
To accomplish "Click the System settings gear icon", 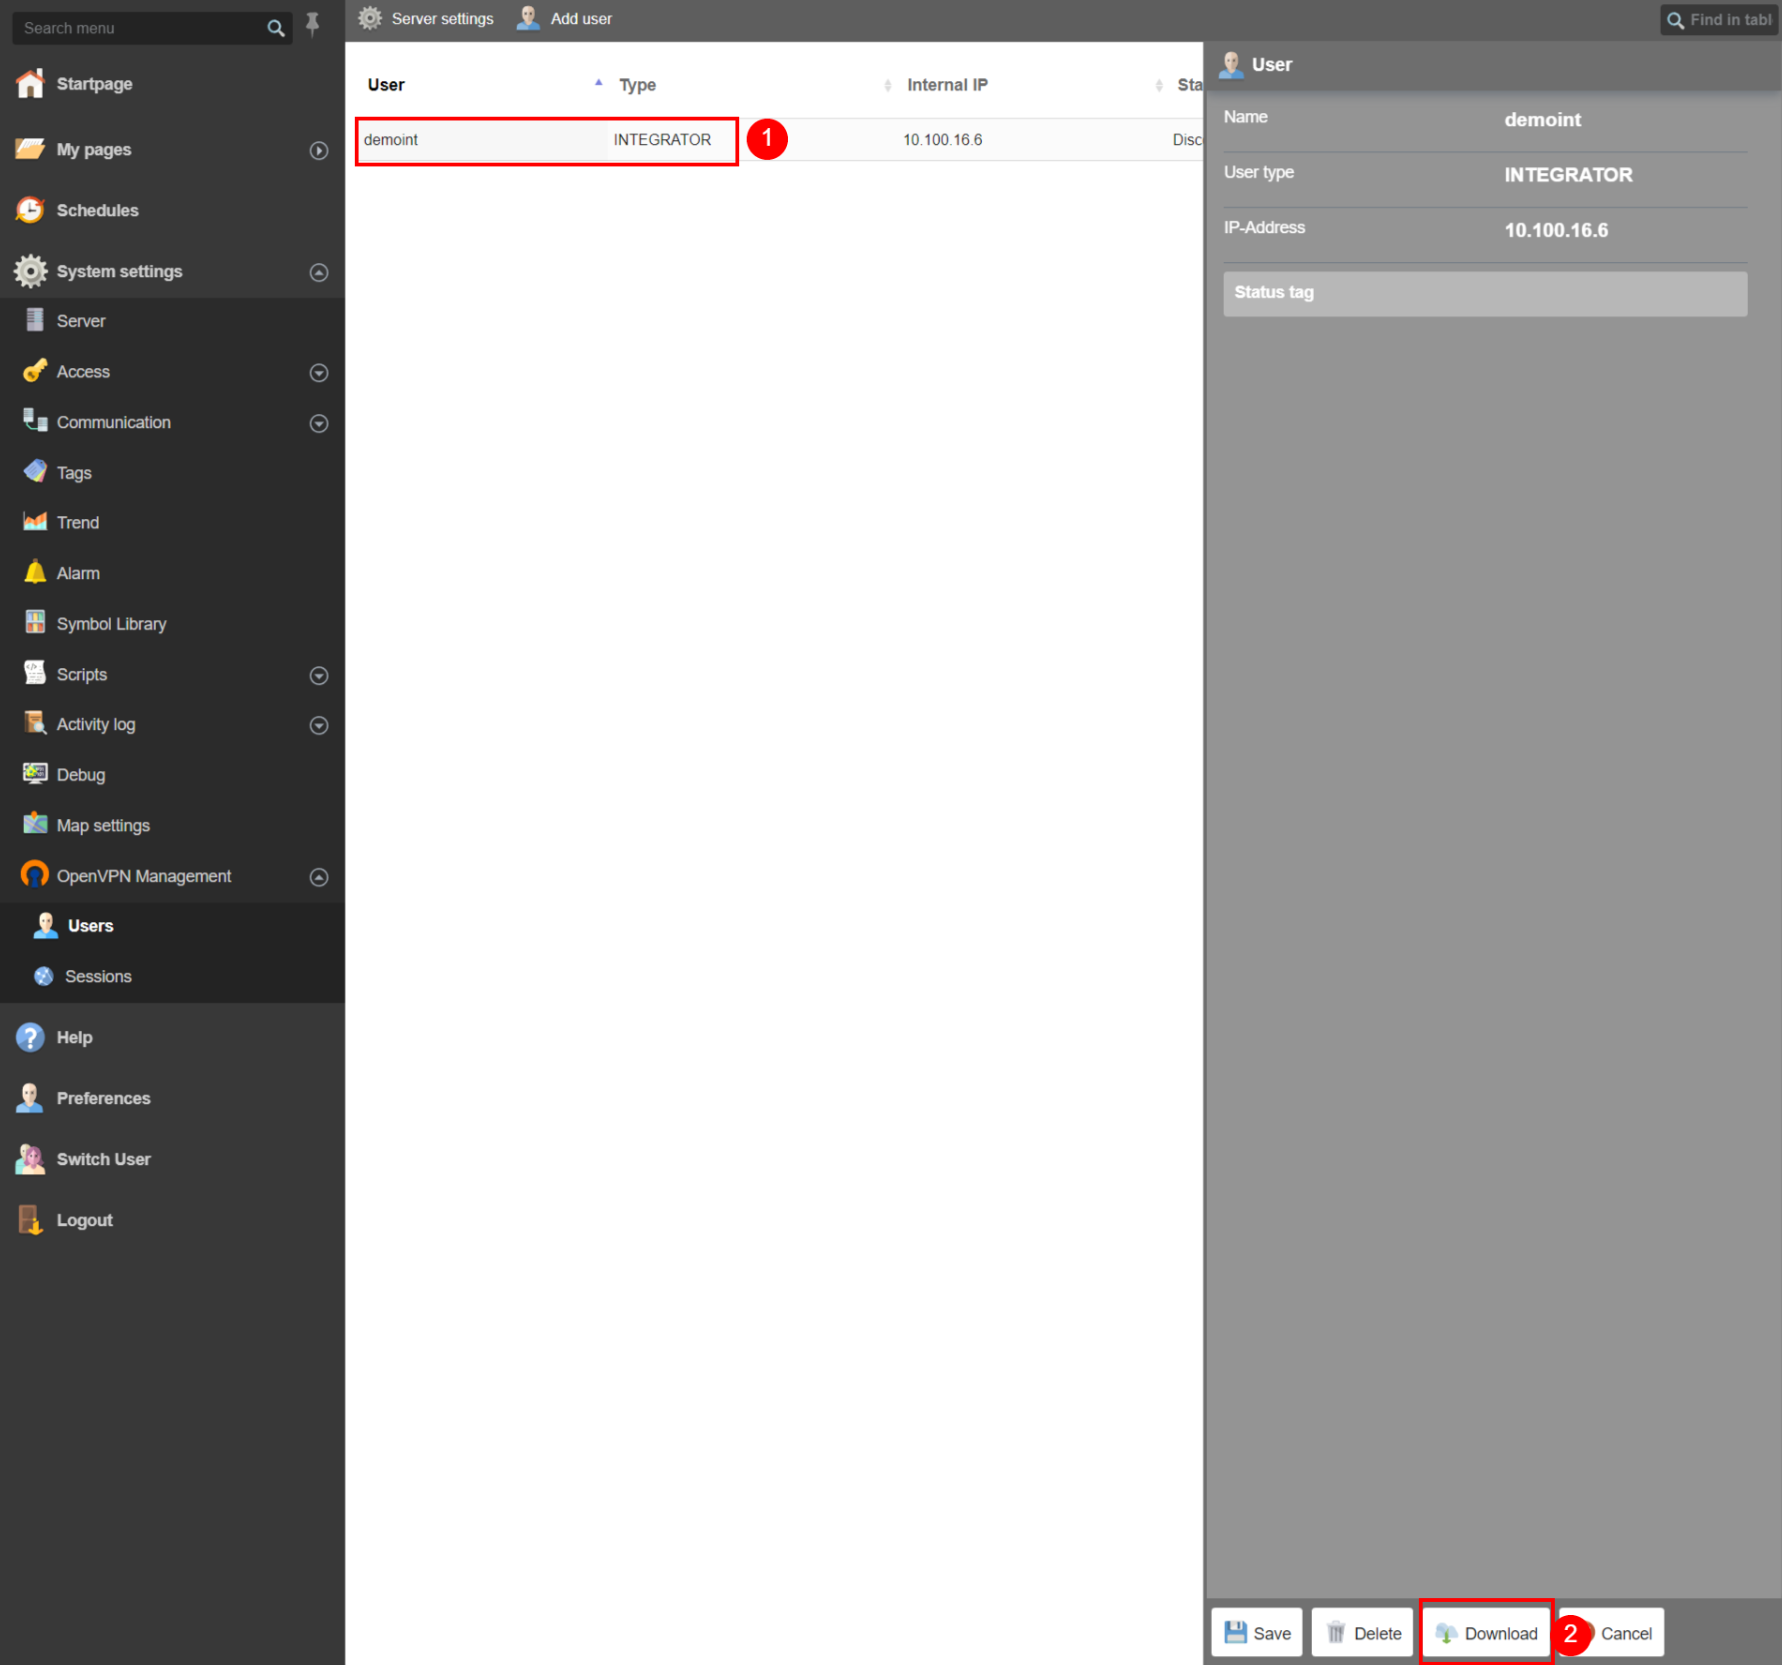I will click(30, 271).
